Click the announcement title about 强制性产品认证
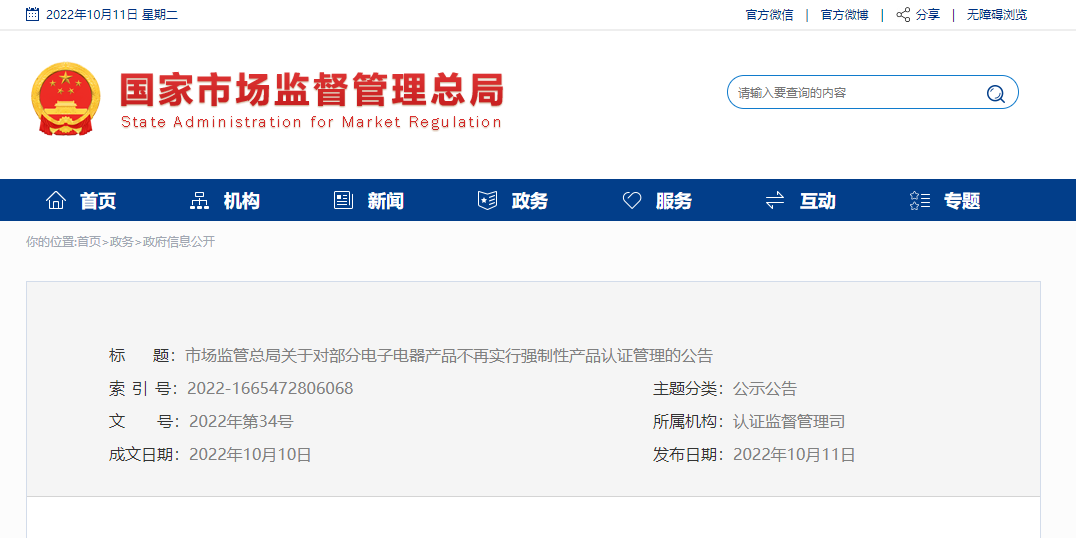The image size is (1076, 538). [449, 355]
